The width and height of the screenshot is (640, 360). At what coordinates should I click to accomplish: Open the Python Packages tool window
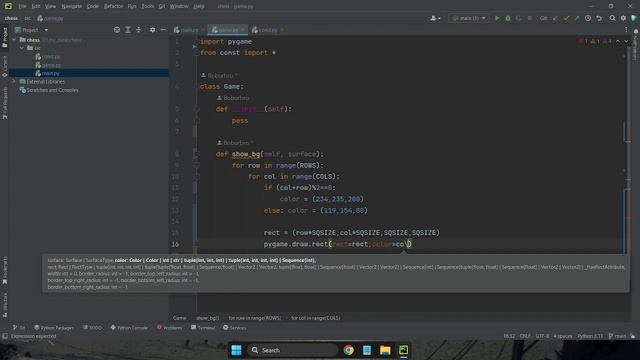point(54,328)
